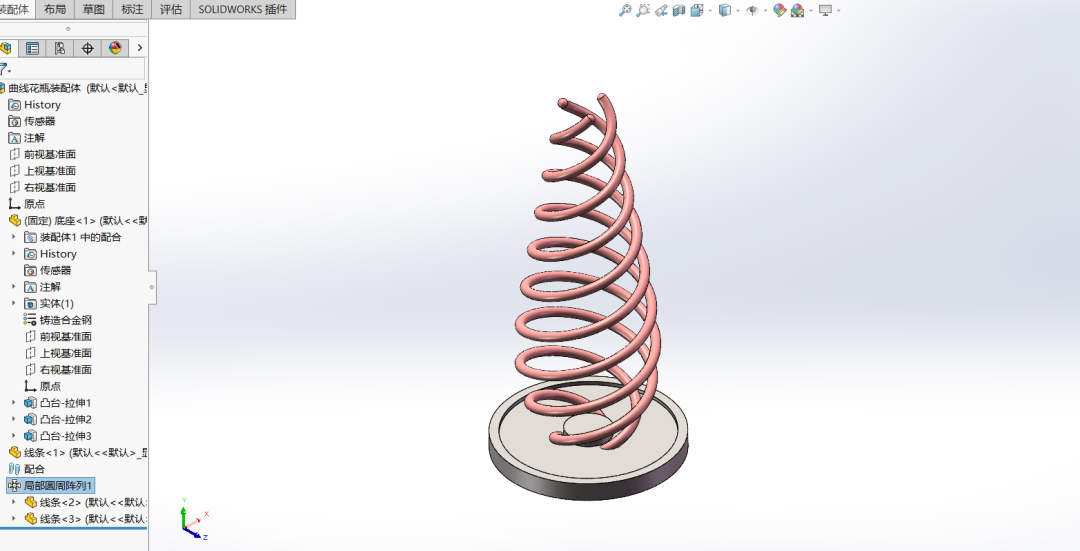This screenshot has height=551, width=1080.
Task: Open the Hide/Show Items dropdown arrow
Action: pyautogui.click(x=765, y=11)
